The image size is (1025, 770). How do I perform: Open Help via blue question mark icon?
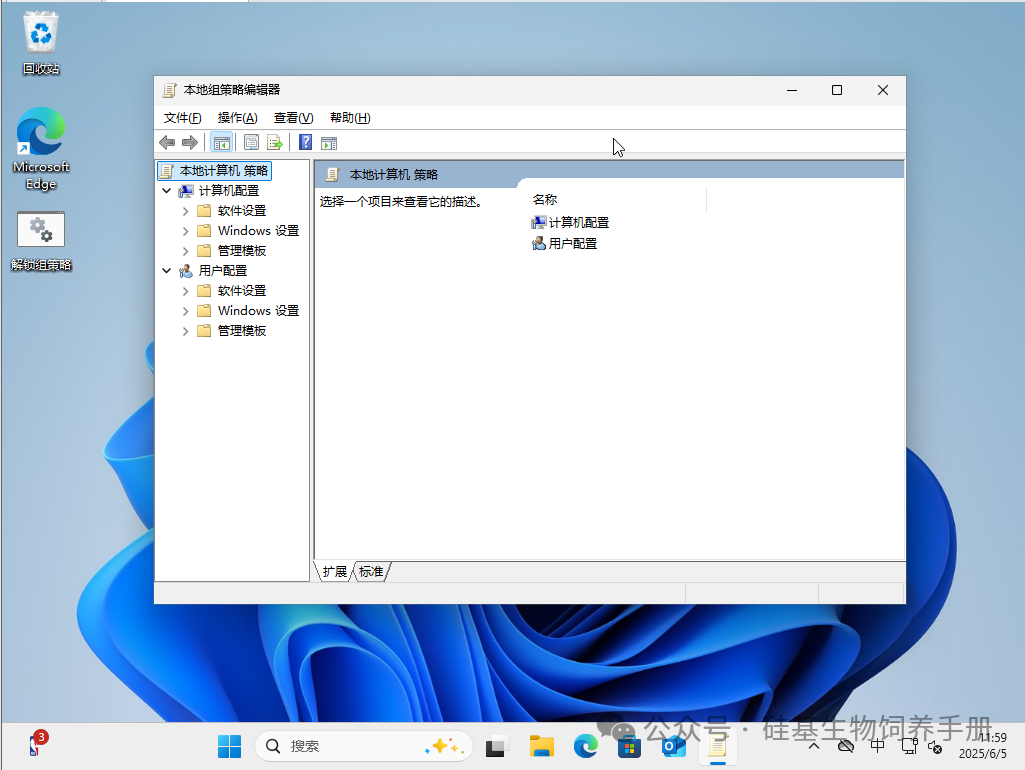(306, 143)
